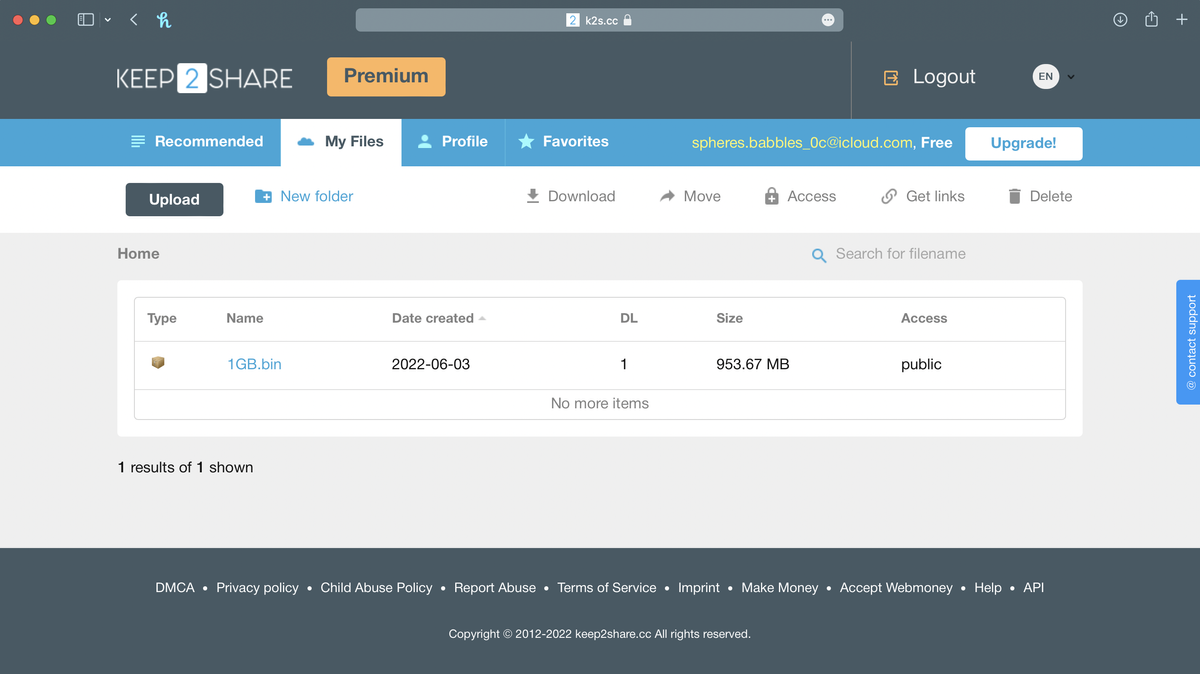Click the 1GB.bin file type box icon
1200x674 pixels.
click(158, 363)
